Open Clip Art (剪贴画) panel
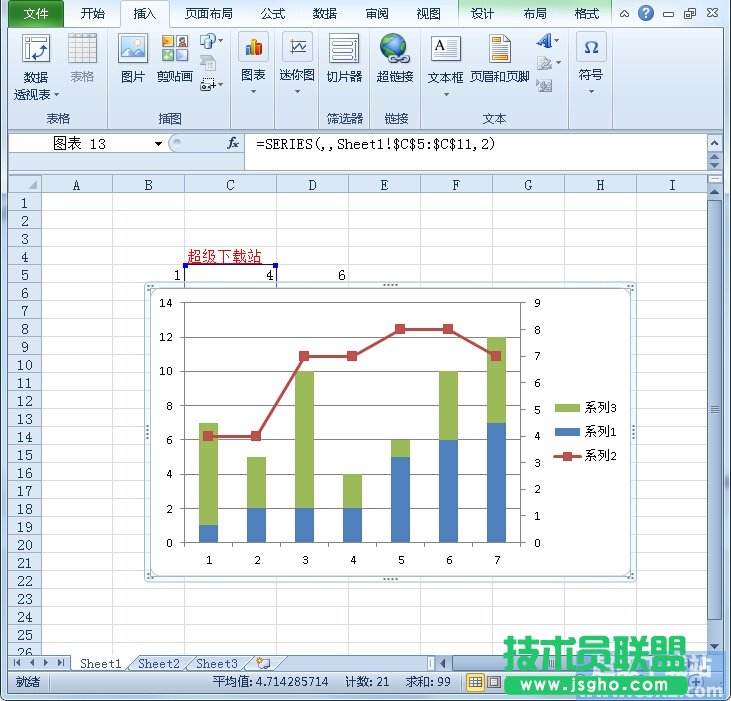This screenshot has height=701, width=731. coord(174,60)
